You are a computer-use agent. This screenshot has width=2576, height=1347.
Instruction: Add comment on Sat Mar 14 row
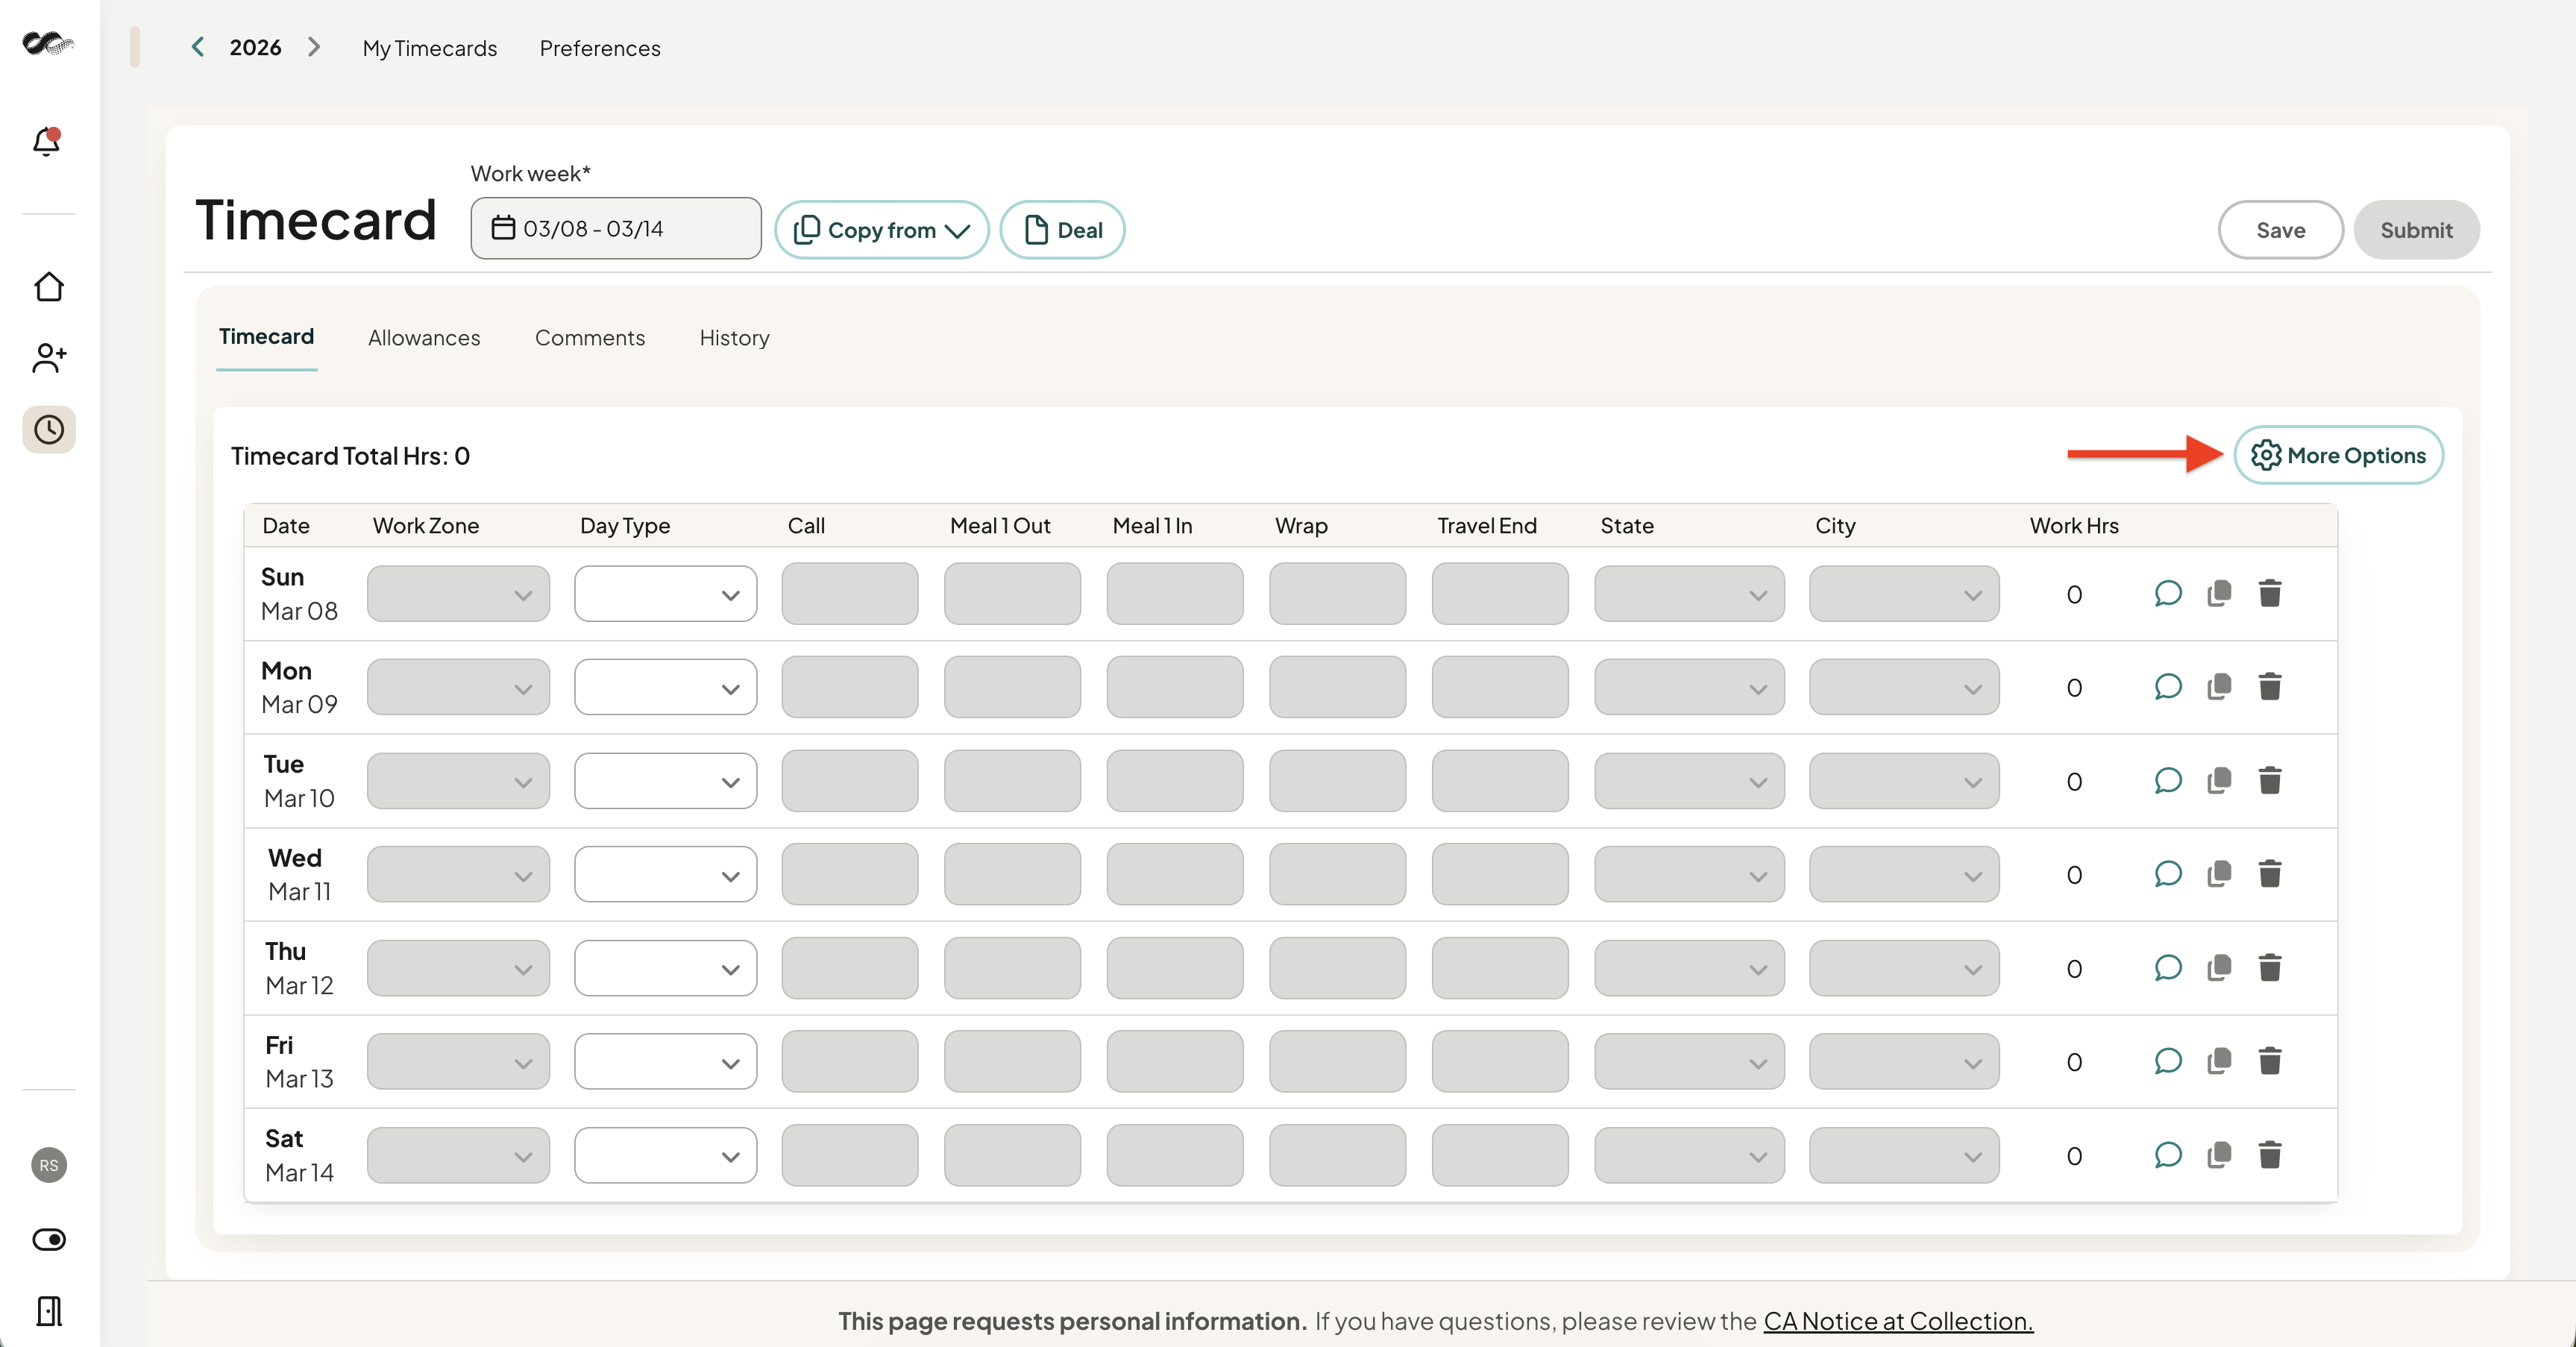coord(2167,1155)
